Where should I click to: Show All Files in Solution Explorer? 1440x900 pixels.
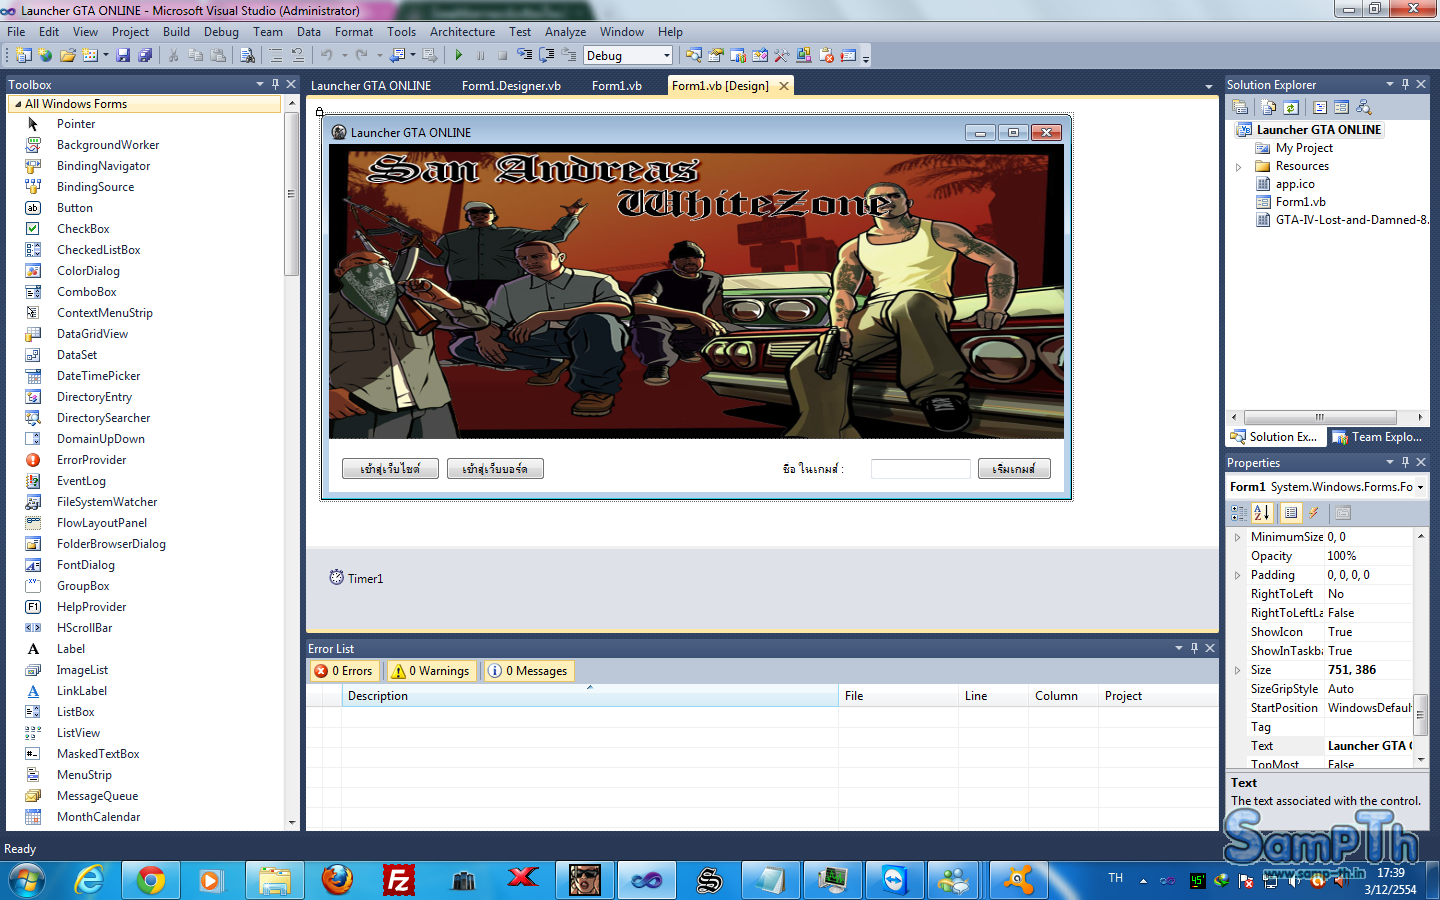[x=1268, y=107]
